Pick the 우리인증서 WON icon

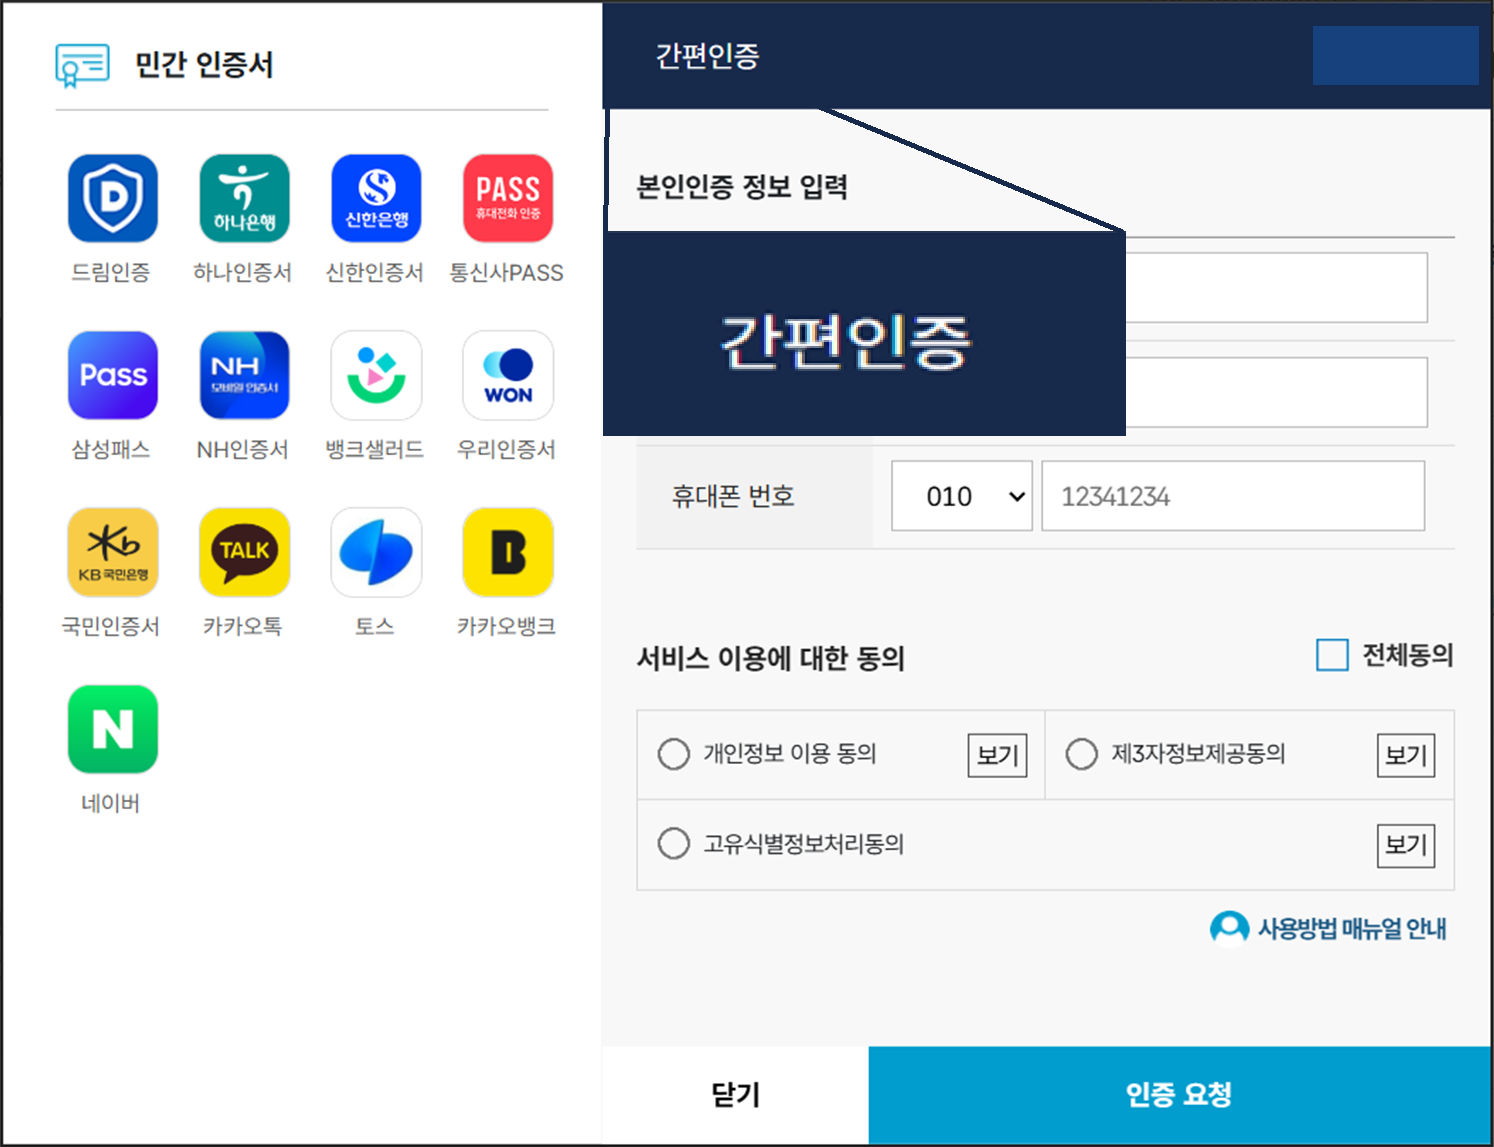(508, 375)
